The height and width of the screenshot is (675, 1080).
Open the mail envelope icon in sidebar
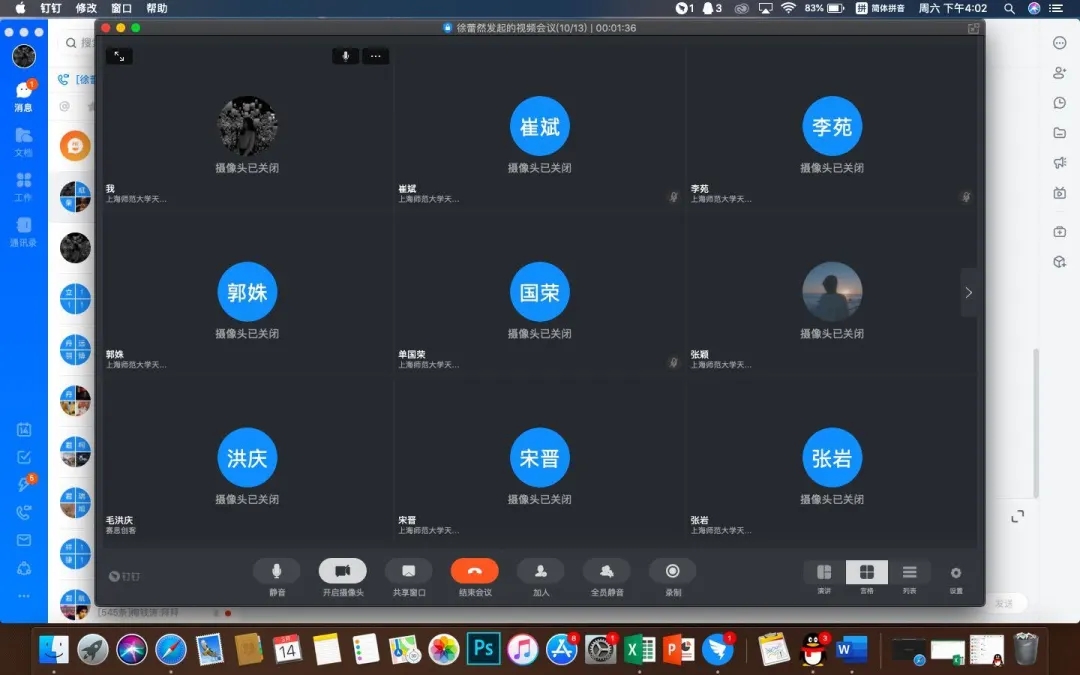(x=23, y=540)
